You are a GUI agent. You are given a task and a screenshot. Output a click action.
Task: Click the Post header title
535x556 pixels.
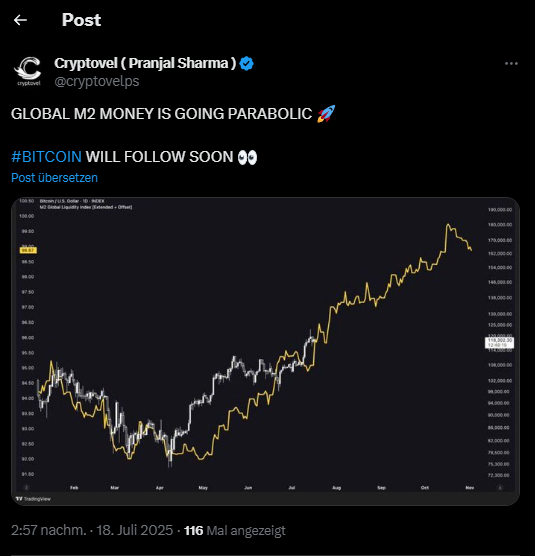click(x=82, y=20)
